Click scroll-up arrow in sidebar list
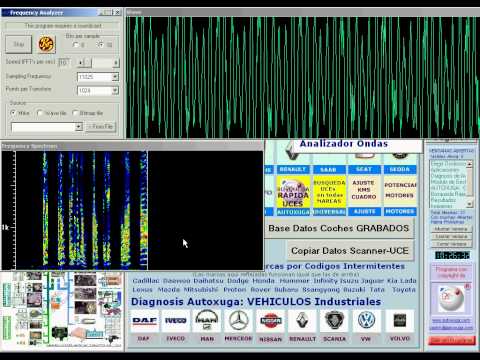The height and width of the screenshot is (360, 480). click(x=469, y=164)
